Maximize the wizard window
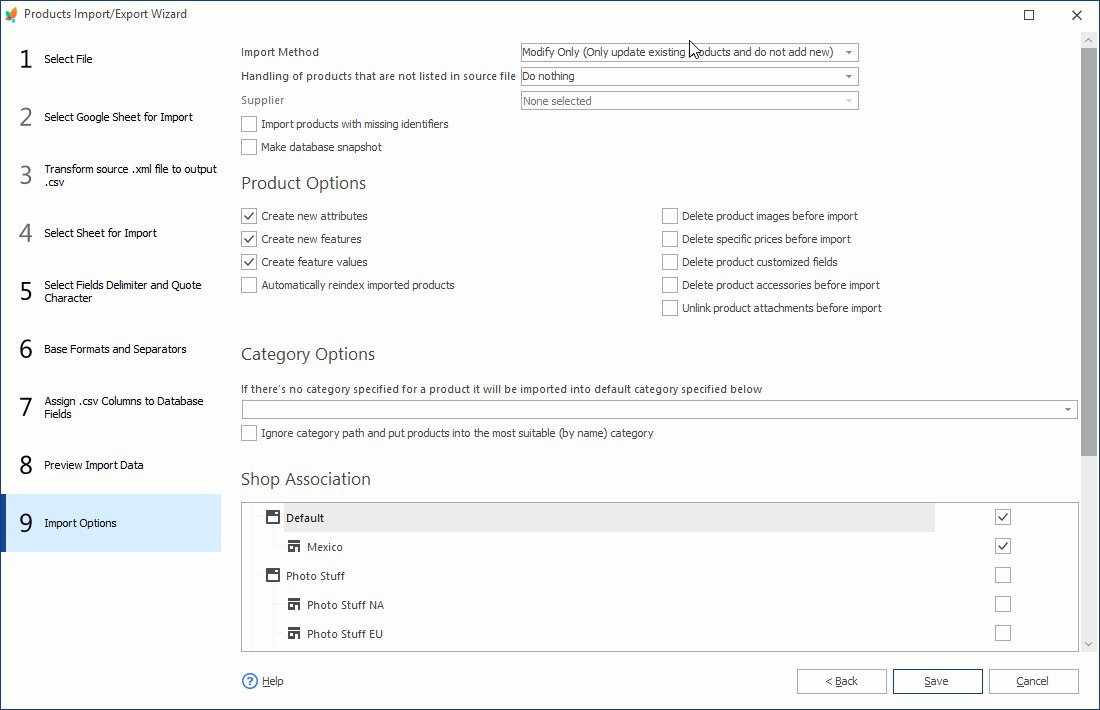 (x=1029, y=15)
